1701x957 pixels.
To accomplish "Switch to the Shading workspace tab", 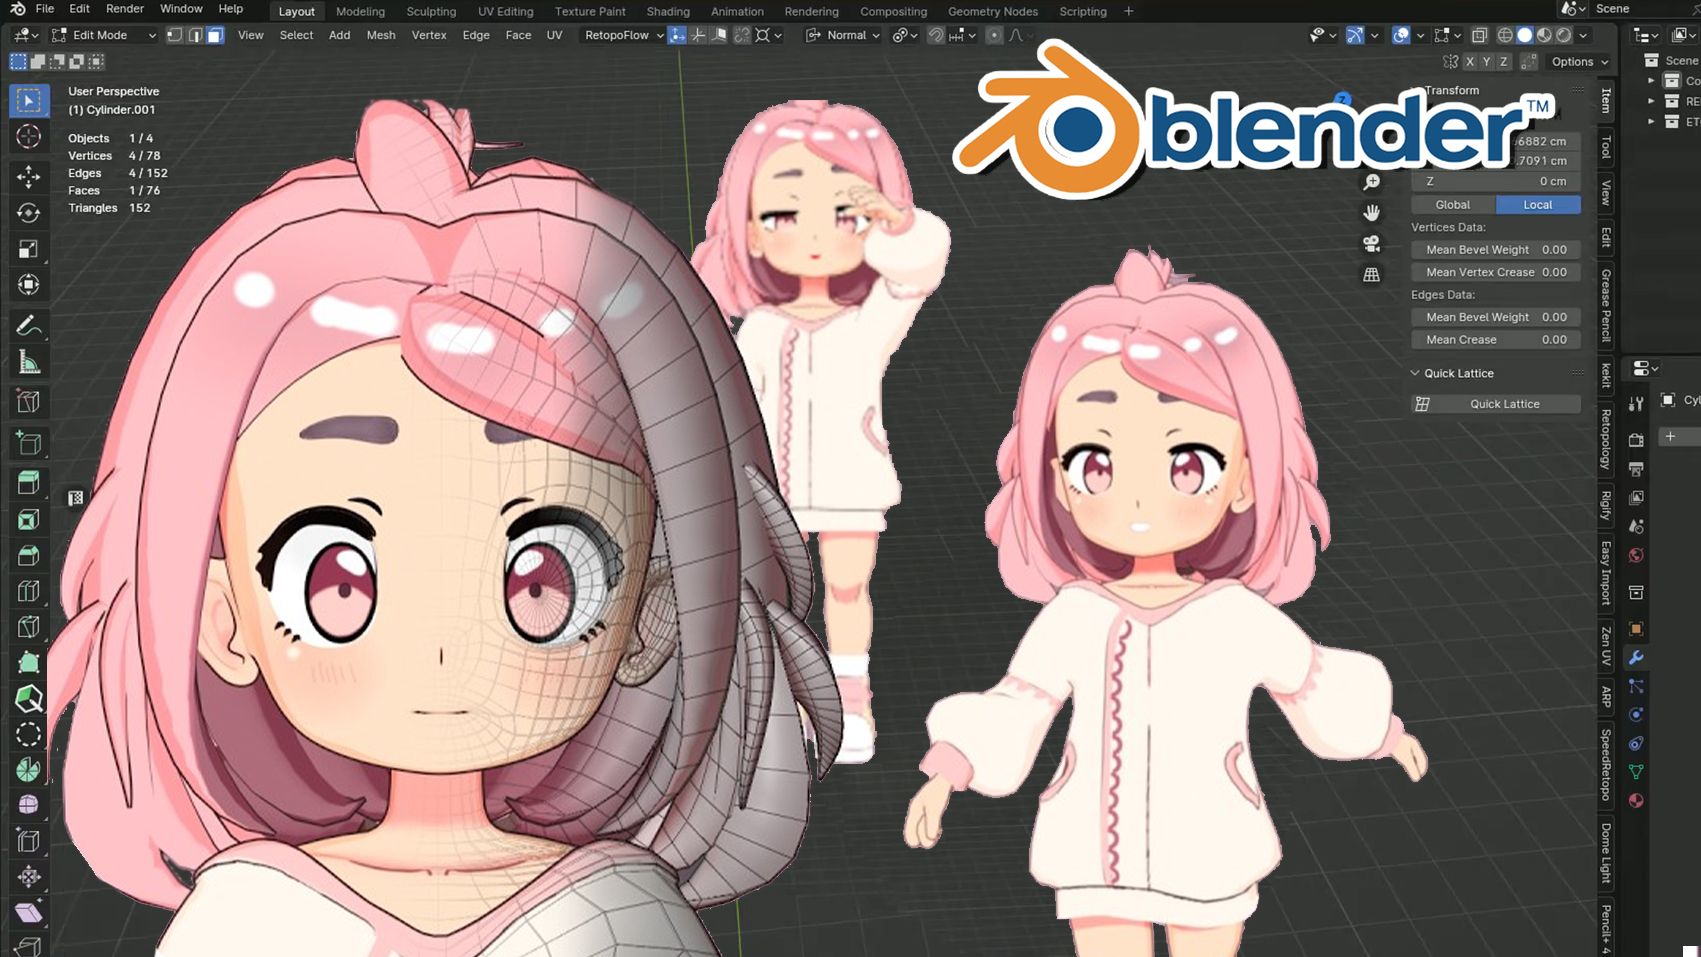I will 667,12.
